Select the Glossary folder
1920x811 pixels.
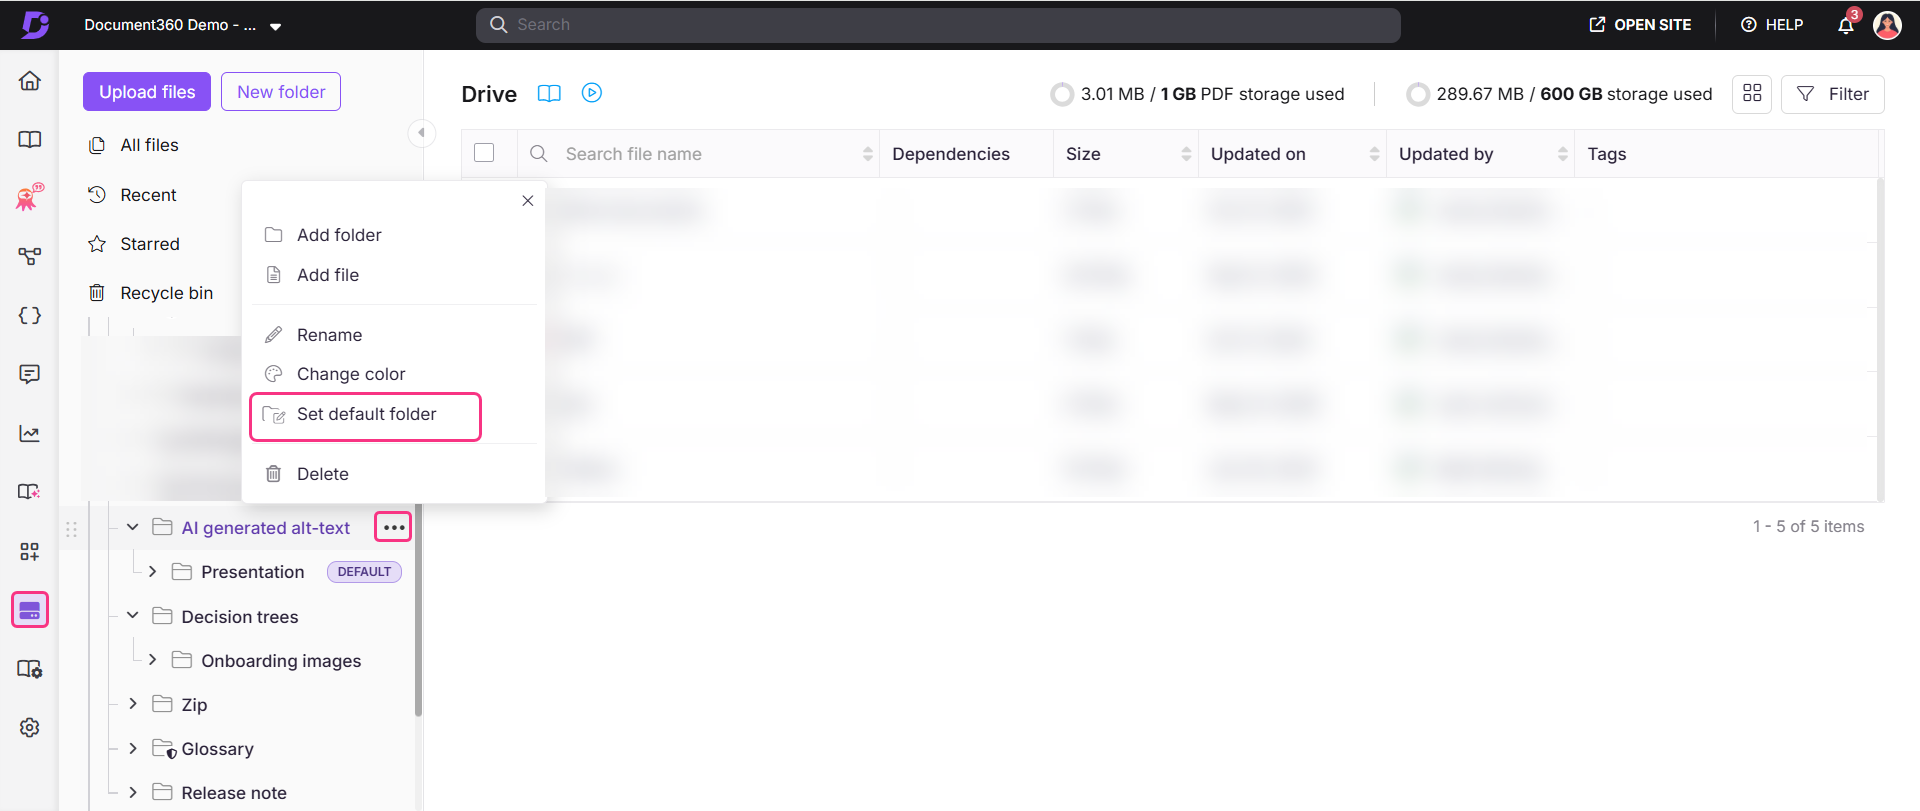(217, 749)
